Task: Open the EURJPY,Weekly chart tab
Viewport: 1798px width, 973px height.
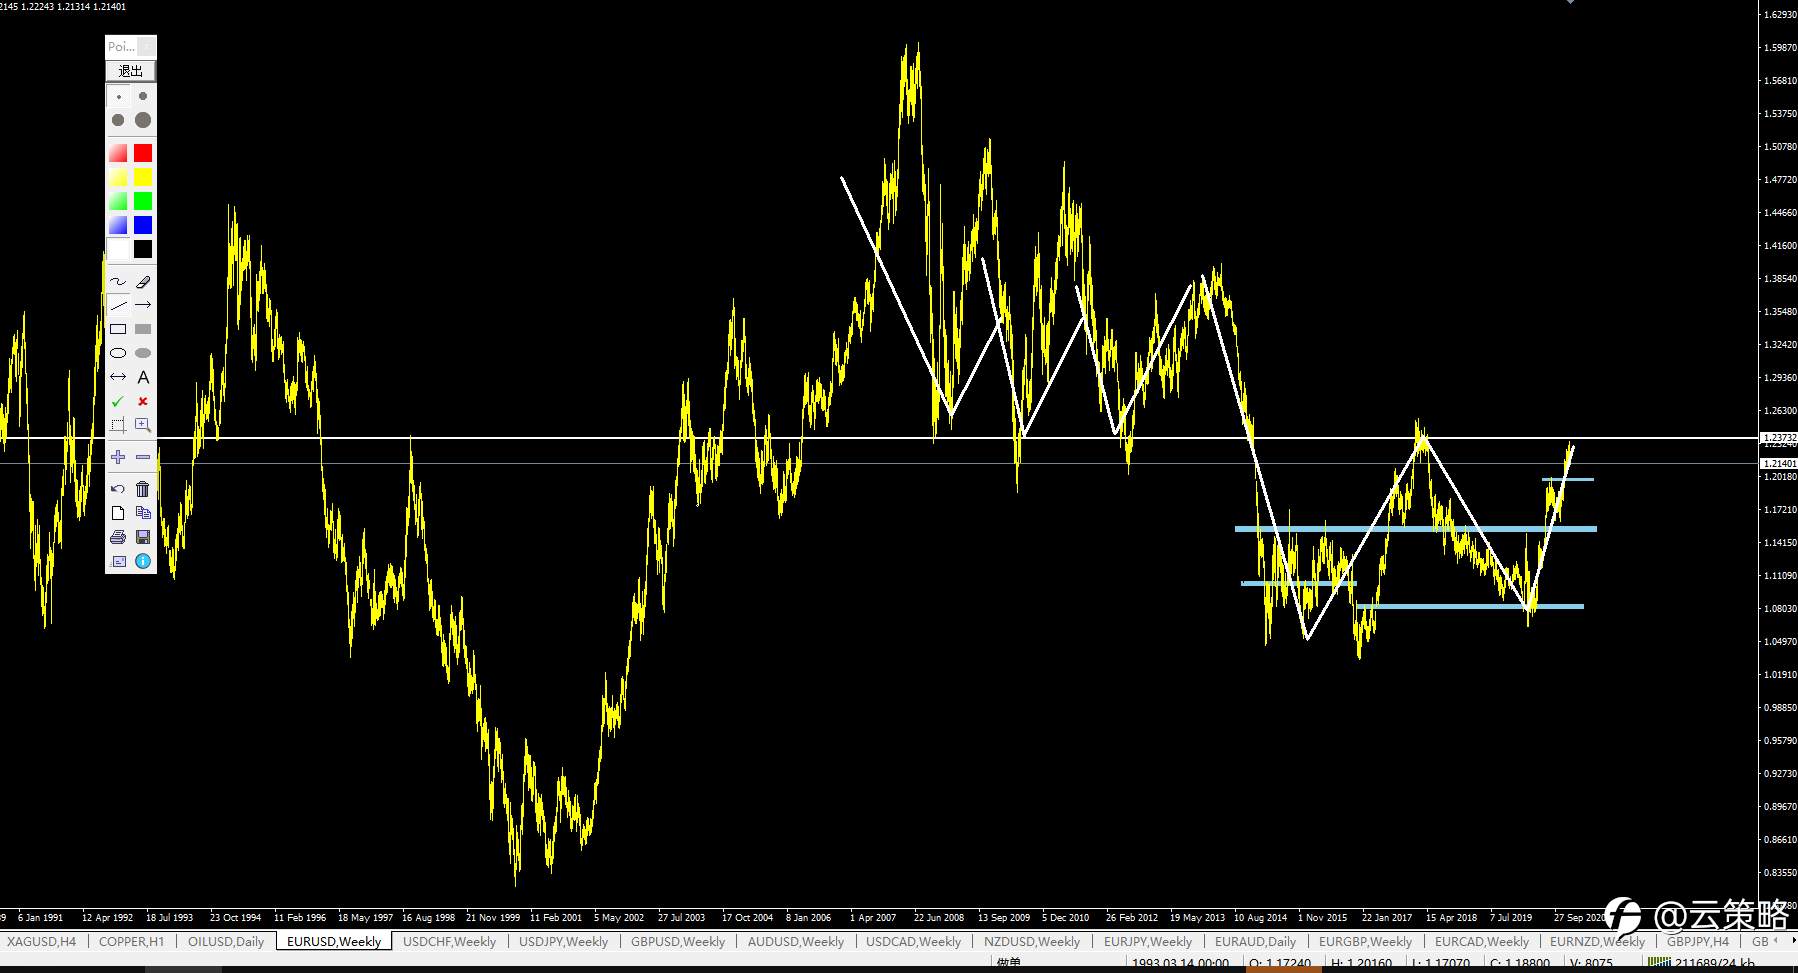Action: tap(1148, 941)
